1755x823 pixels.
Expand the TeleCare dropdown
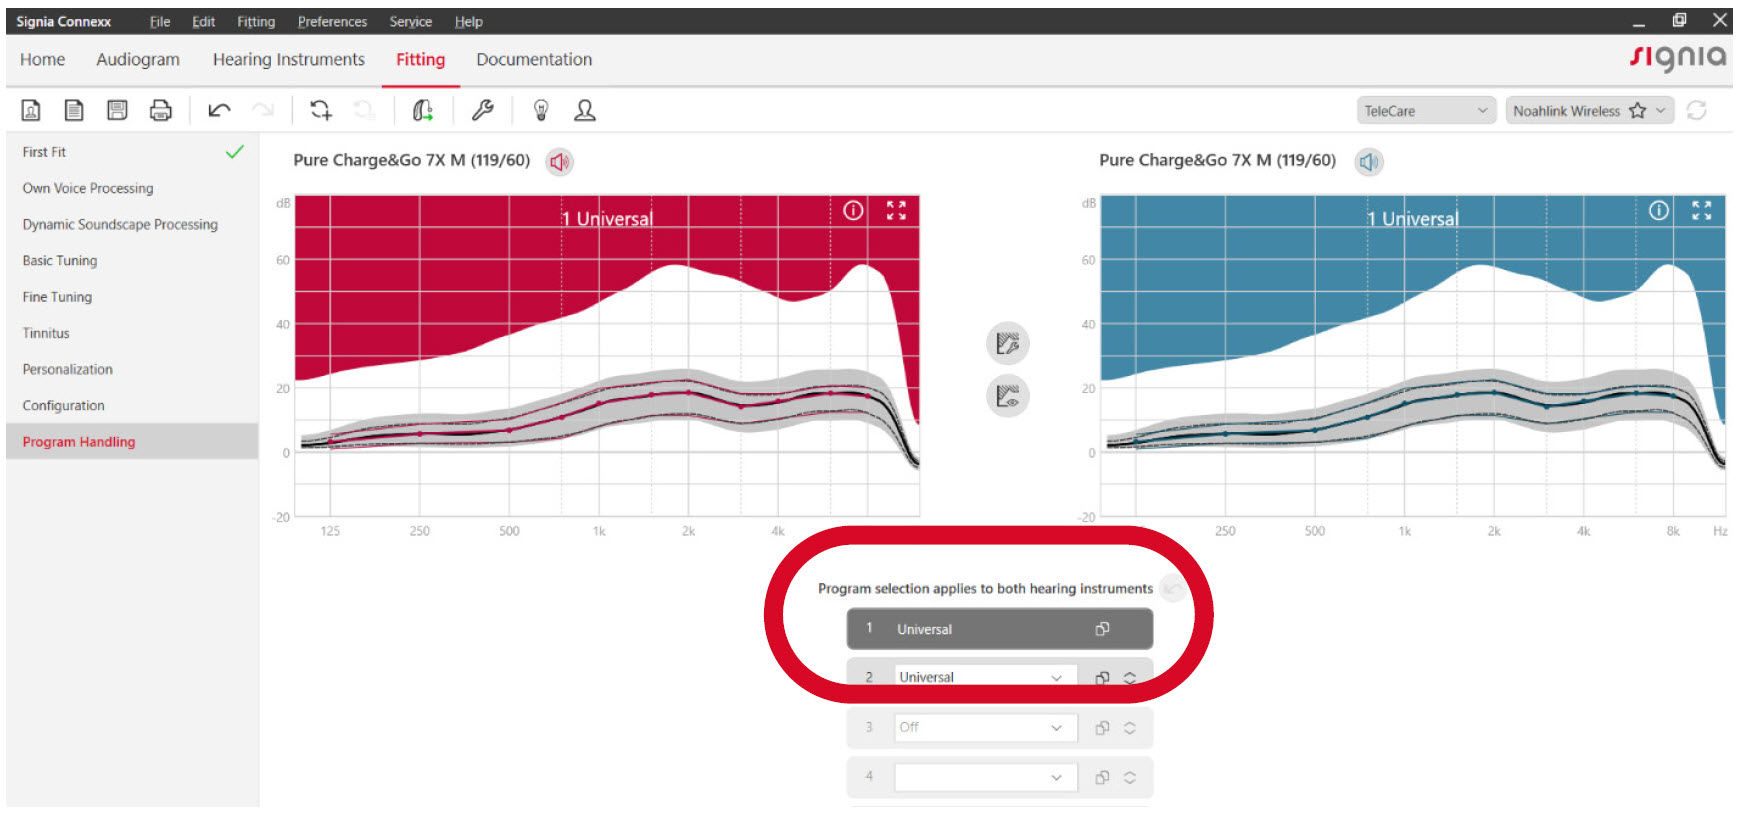(1426, 111)
